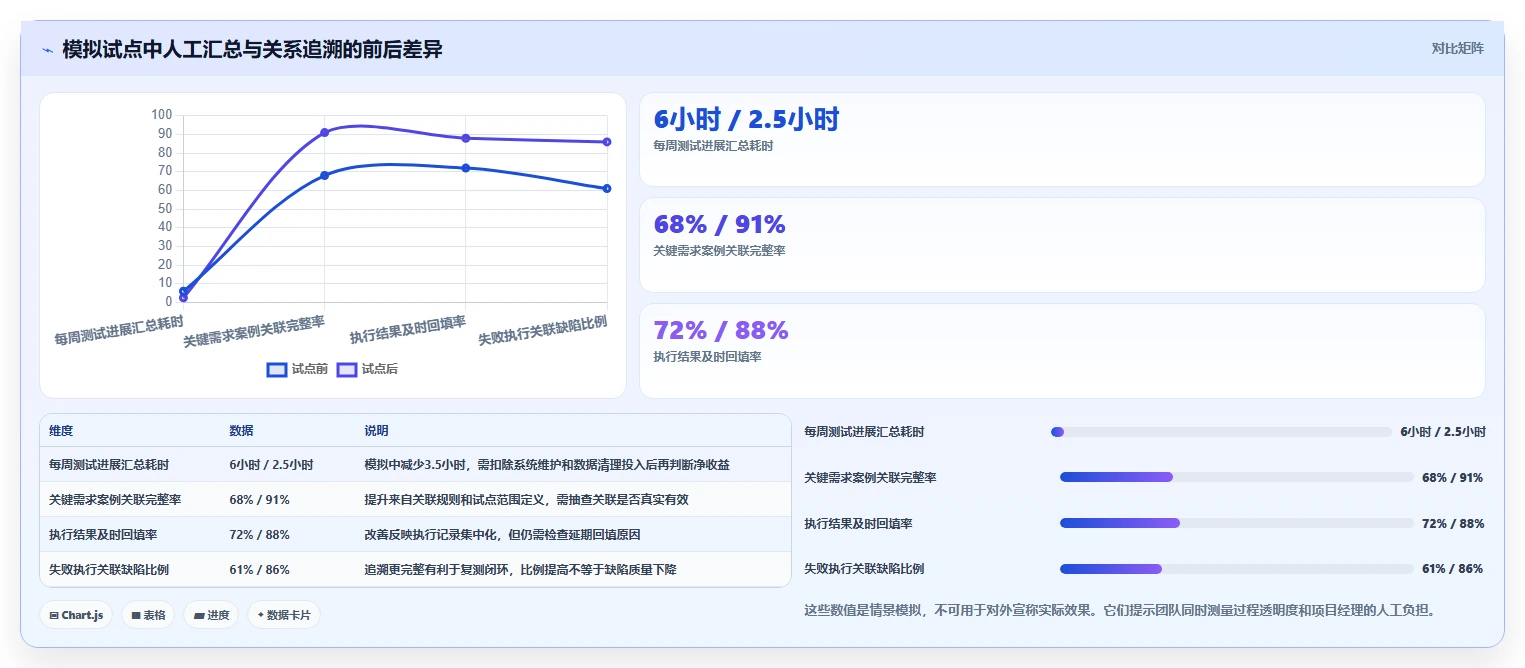The width and height of the screenshot is (1525, 668).
Task: Click the Chart.js tag chip
Action: (76, 615)
